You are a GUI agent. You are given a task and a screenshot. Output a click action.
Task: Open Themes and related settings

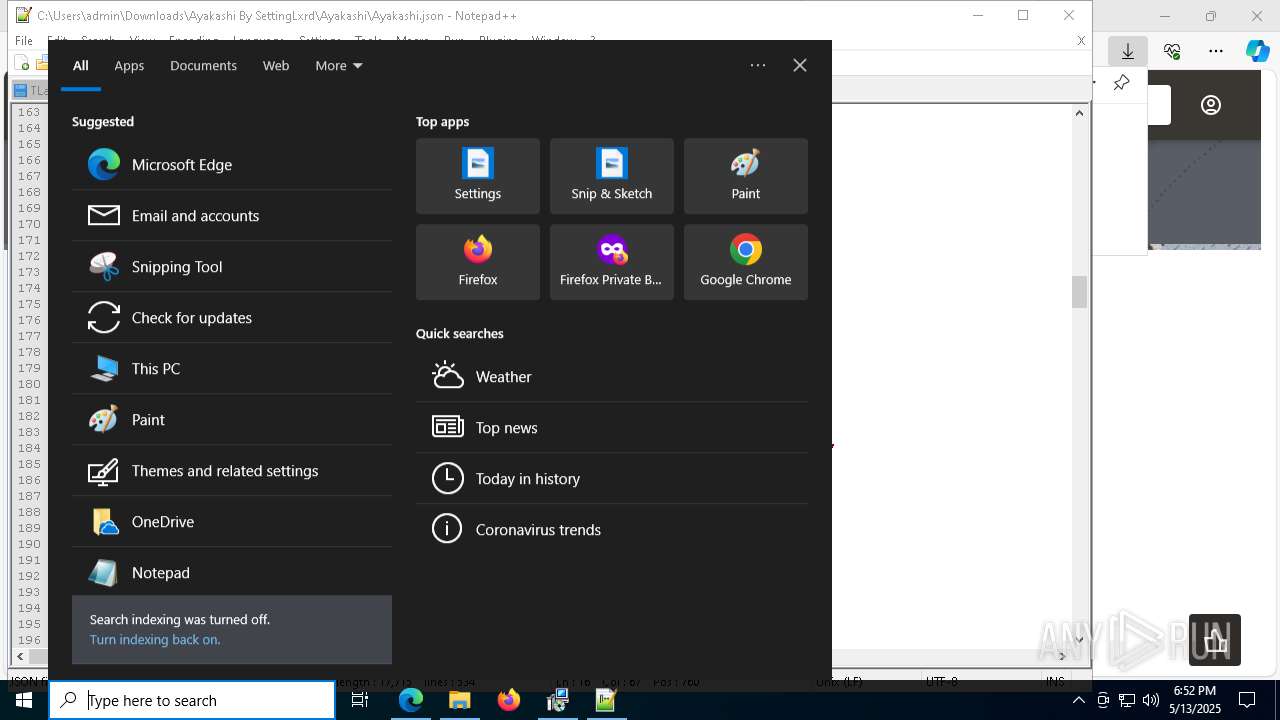[x=232, y=470]
